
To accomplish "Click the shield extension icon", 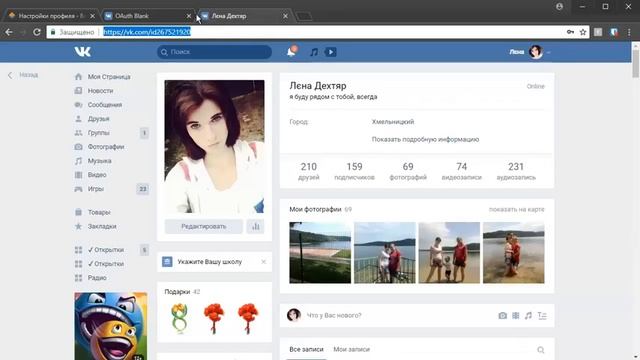I will tap(614, 32).
